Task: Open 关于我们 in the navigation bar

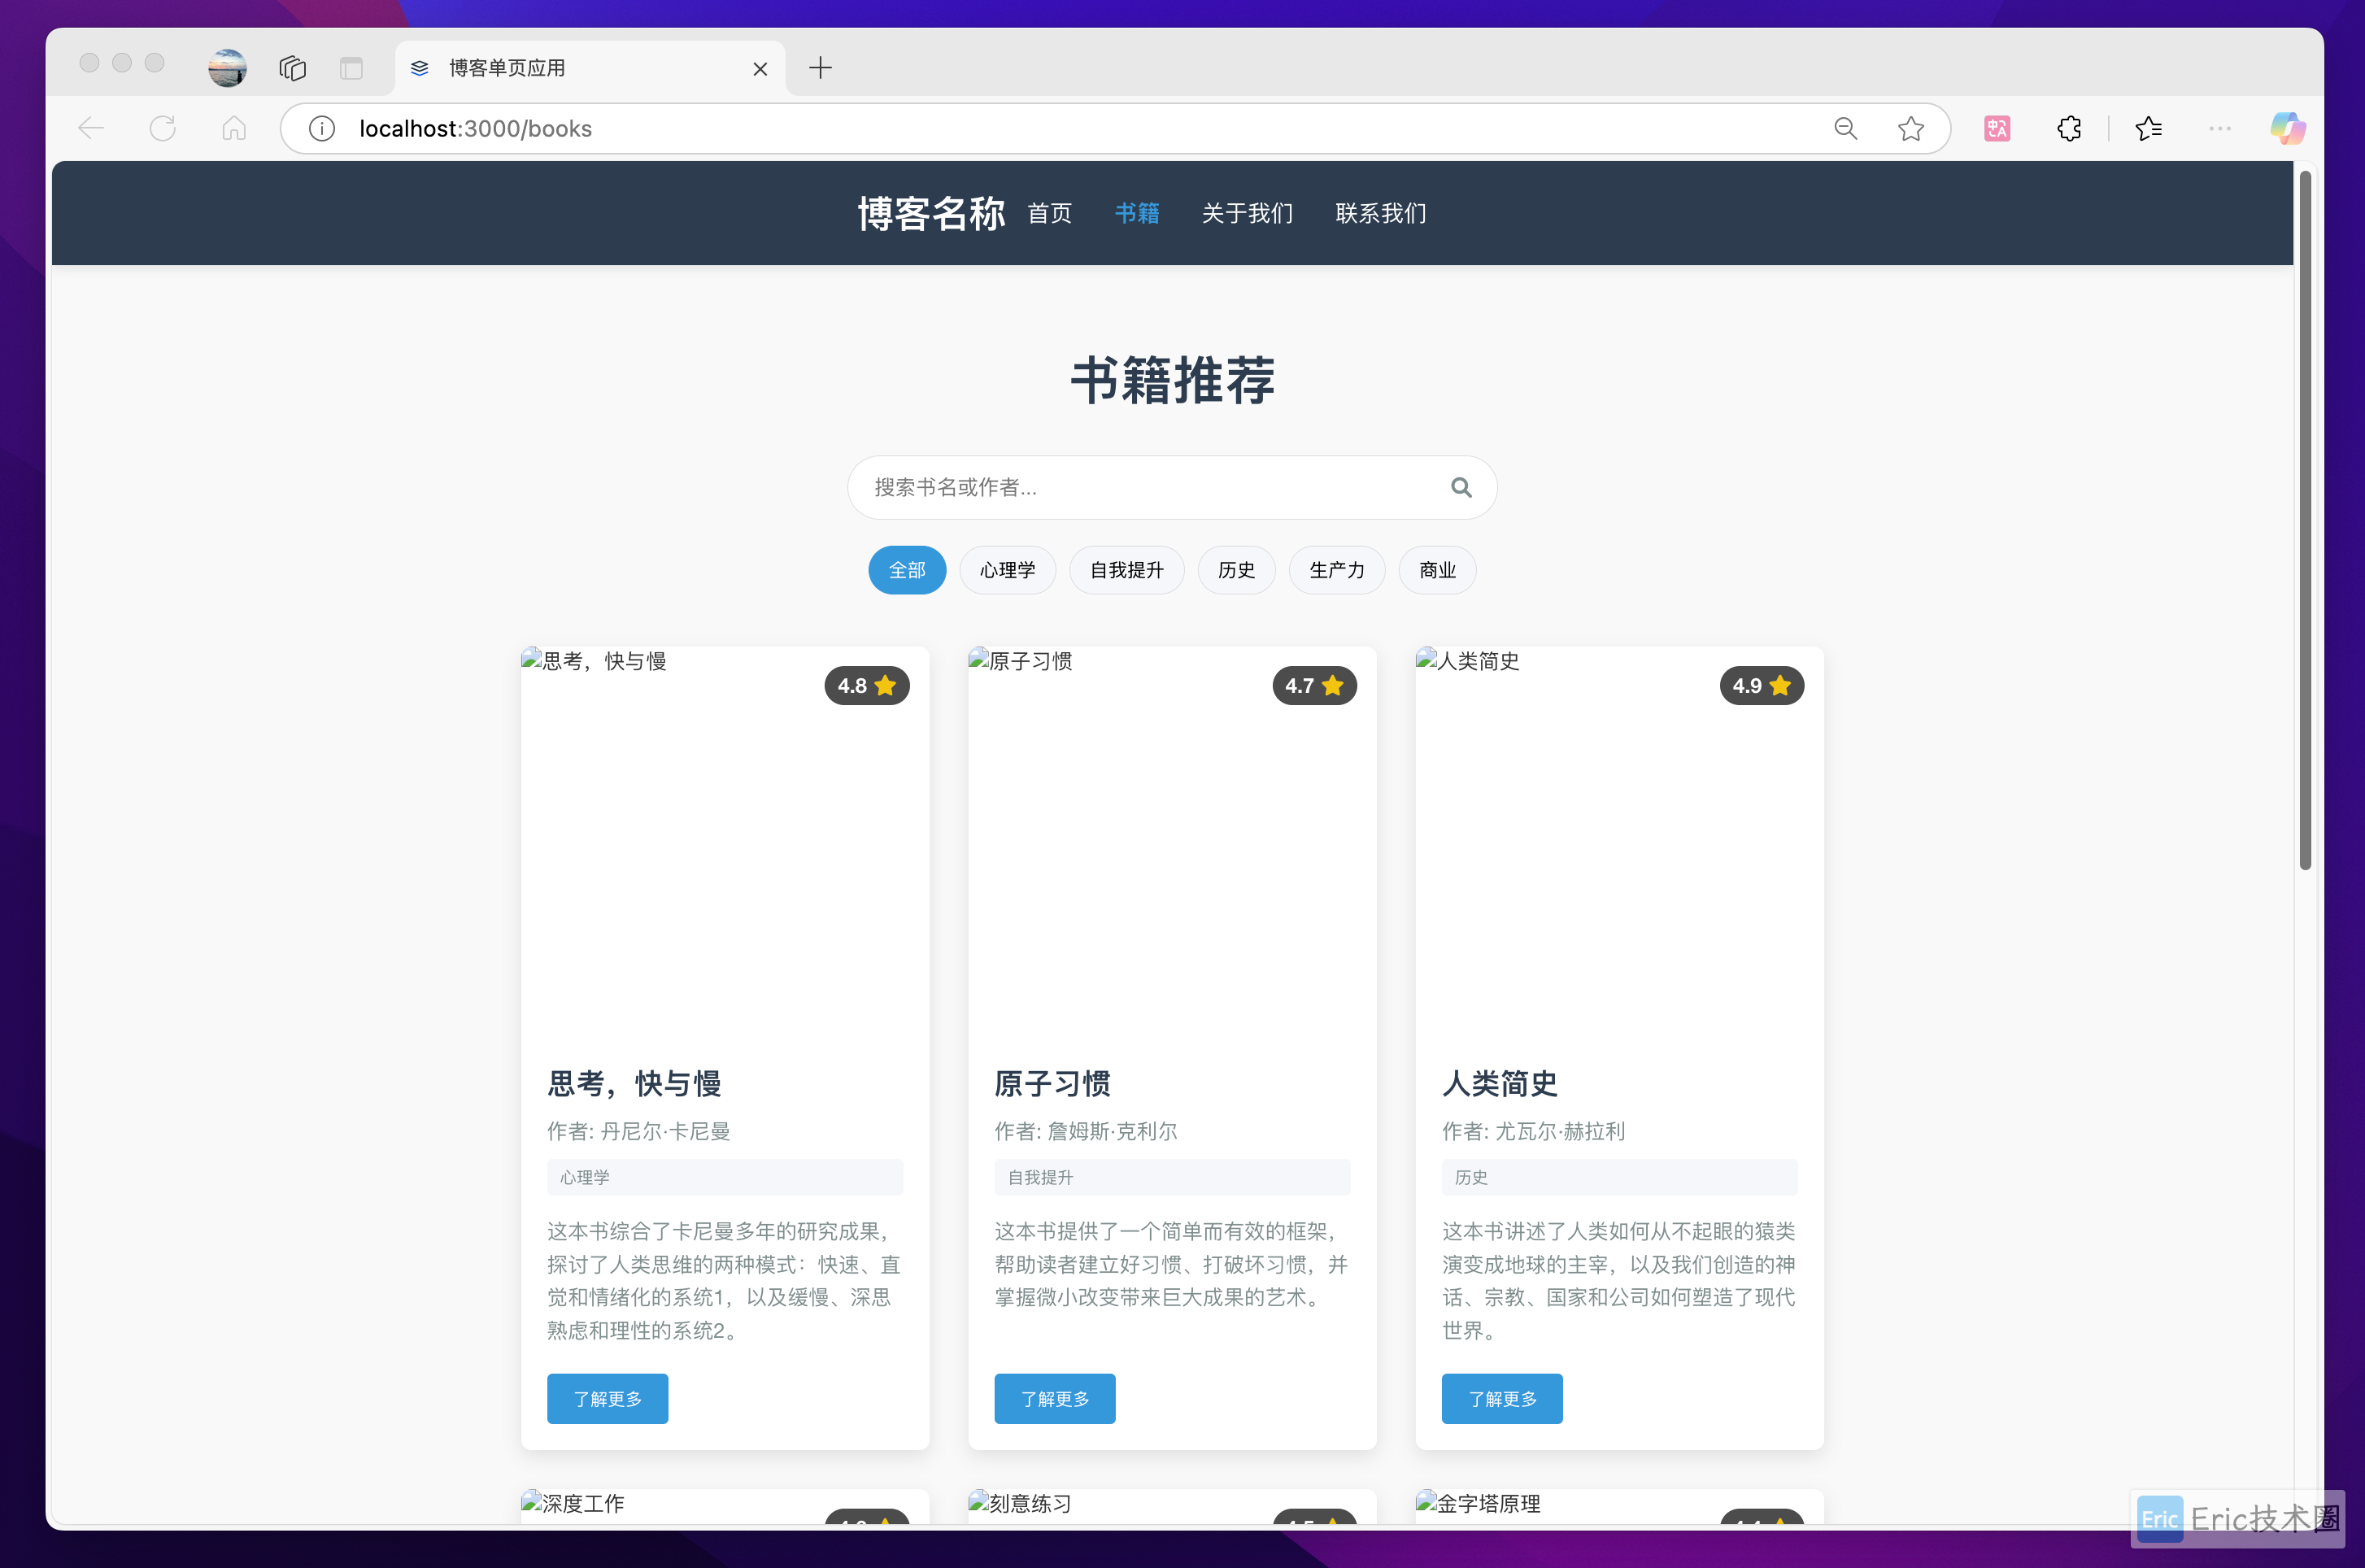Action: 1247,213
